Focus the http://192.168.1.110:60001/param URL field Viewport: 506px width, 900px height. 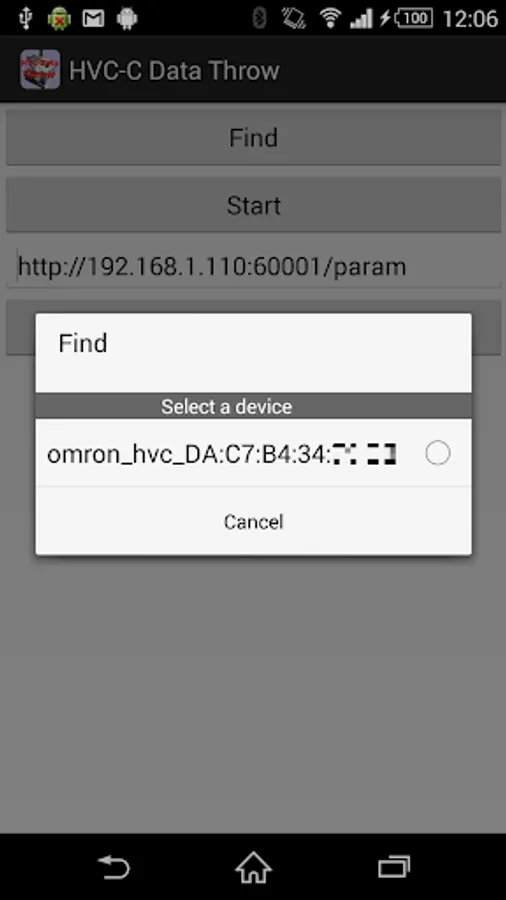coord(254,266)
